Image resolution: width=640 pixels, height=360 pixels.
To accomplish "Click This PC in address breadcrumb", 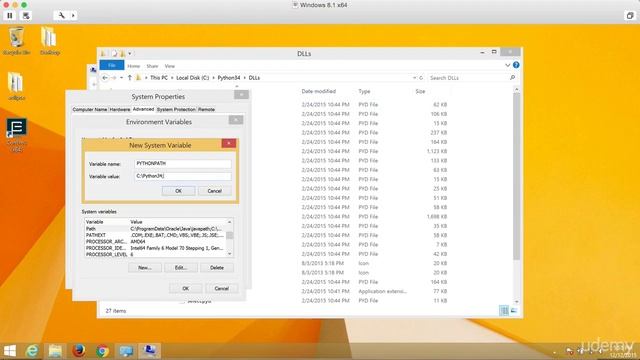I will click(159, 78).
